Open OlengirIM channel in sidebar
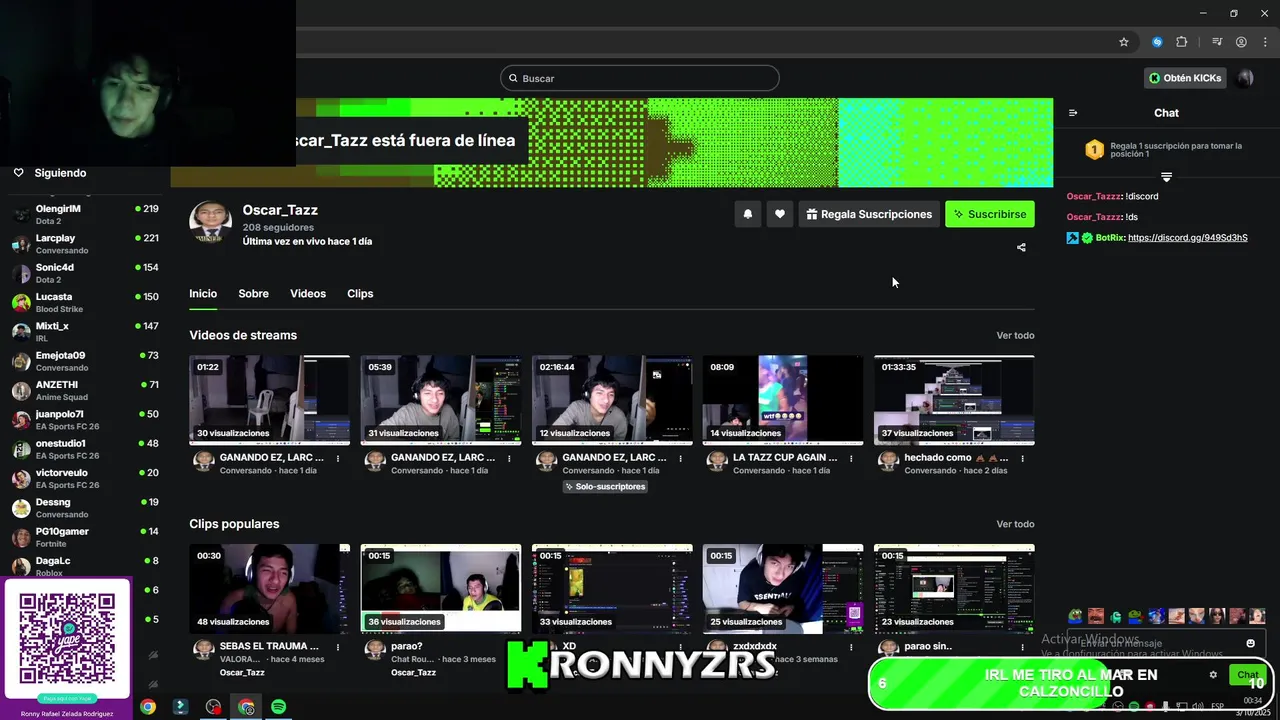The image size is (1280, 720). pyautogui.click(x=85, y=214)
